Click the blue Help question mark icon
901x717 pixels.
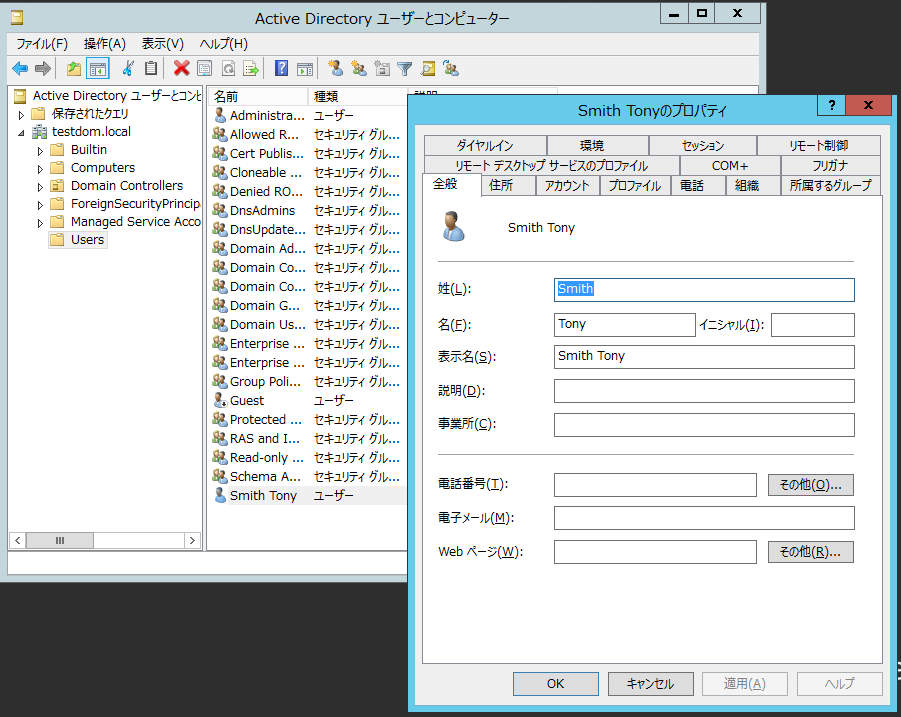[x=282, y=69]
